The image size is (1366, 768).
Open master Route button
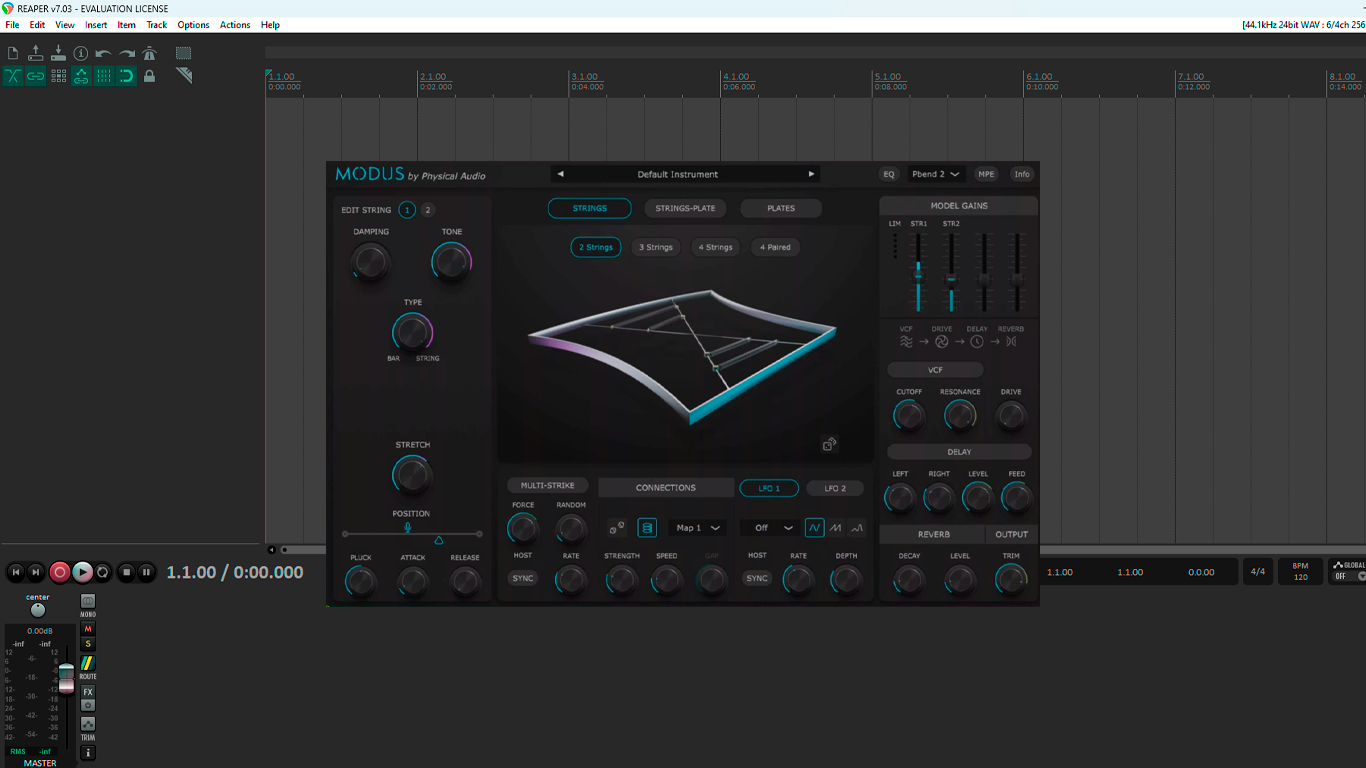pos(88,663)
